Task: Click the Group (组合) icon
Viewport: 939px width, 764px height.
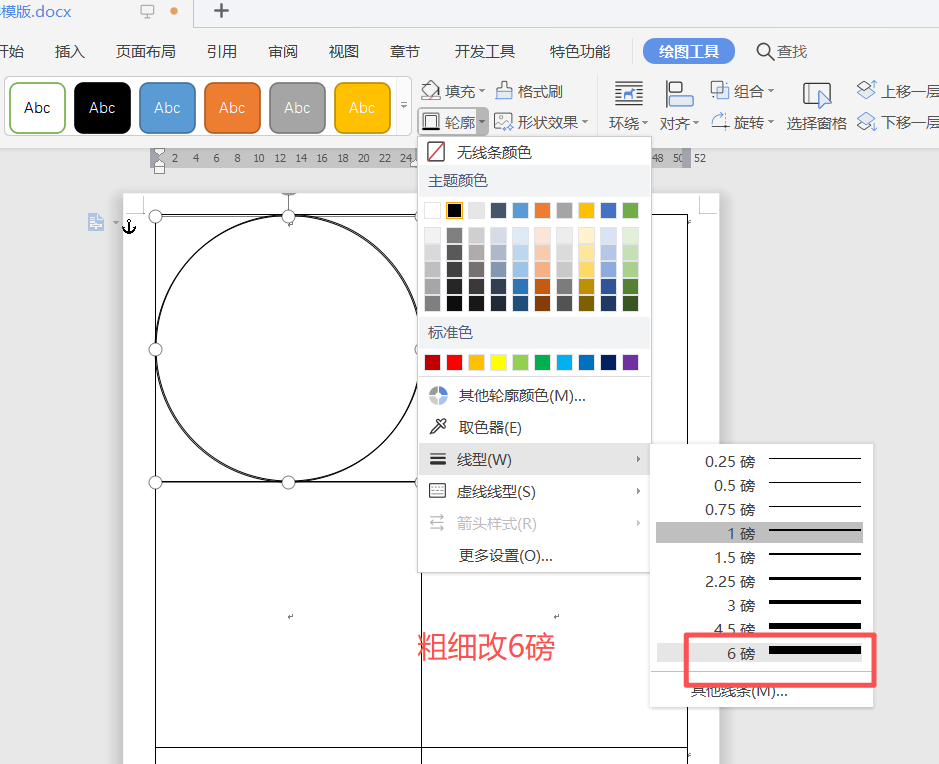Action: coord(720,90)
